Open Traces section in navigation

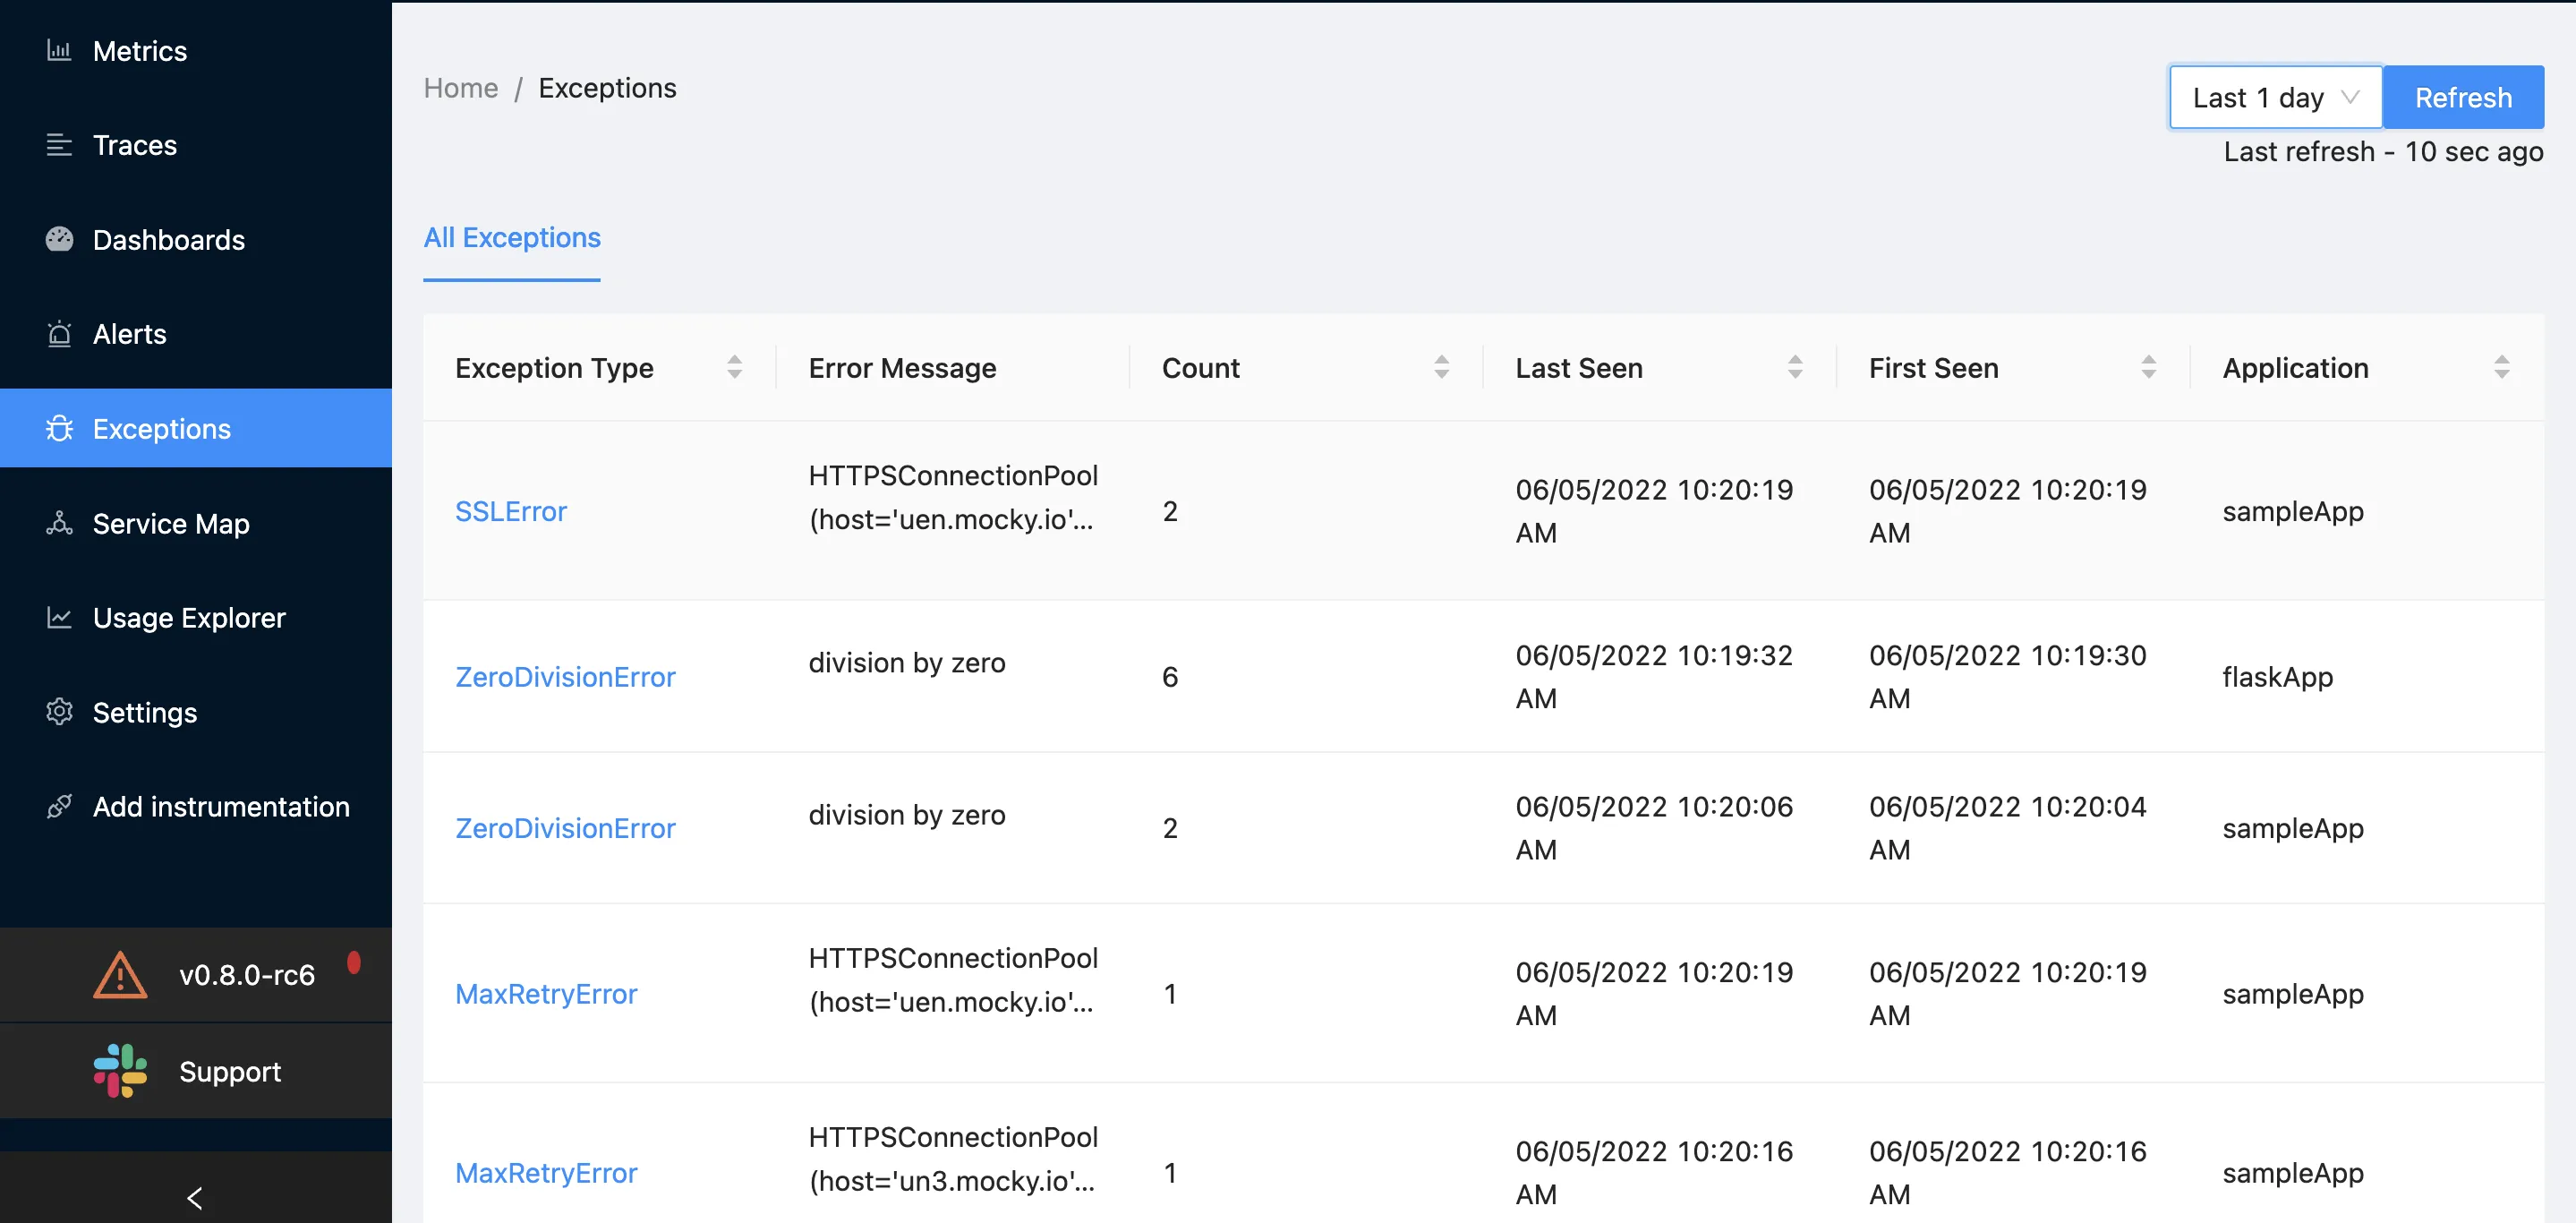pos(135,143)
